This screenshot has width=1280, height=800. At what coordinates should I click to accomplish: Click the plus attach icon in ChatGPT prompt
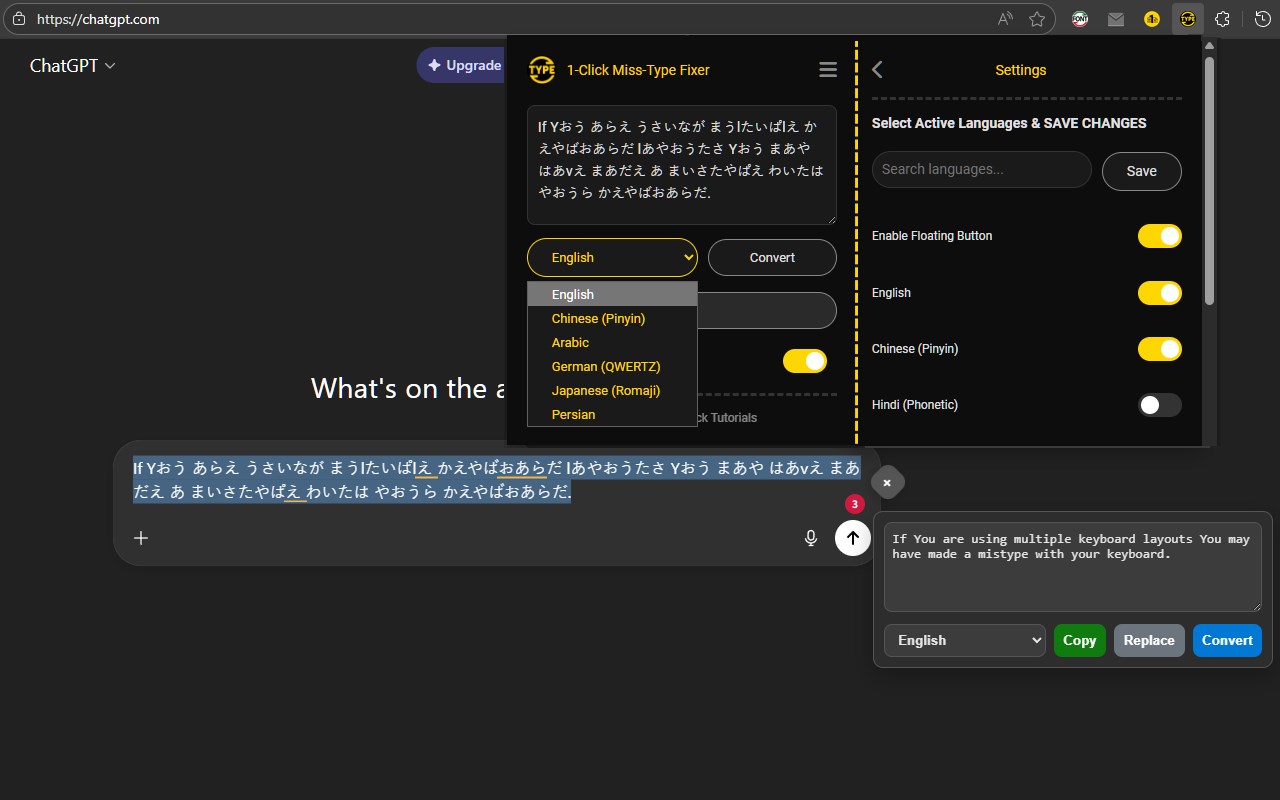(141, 538)
